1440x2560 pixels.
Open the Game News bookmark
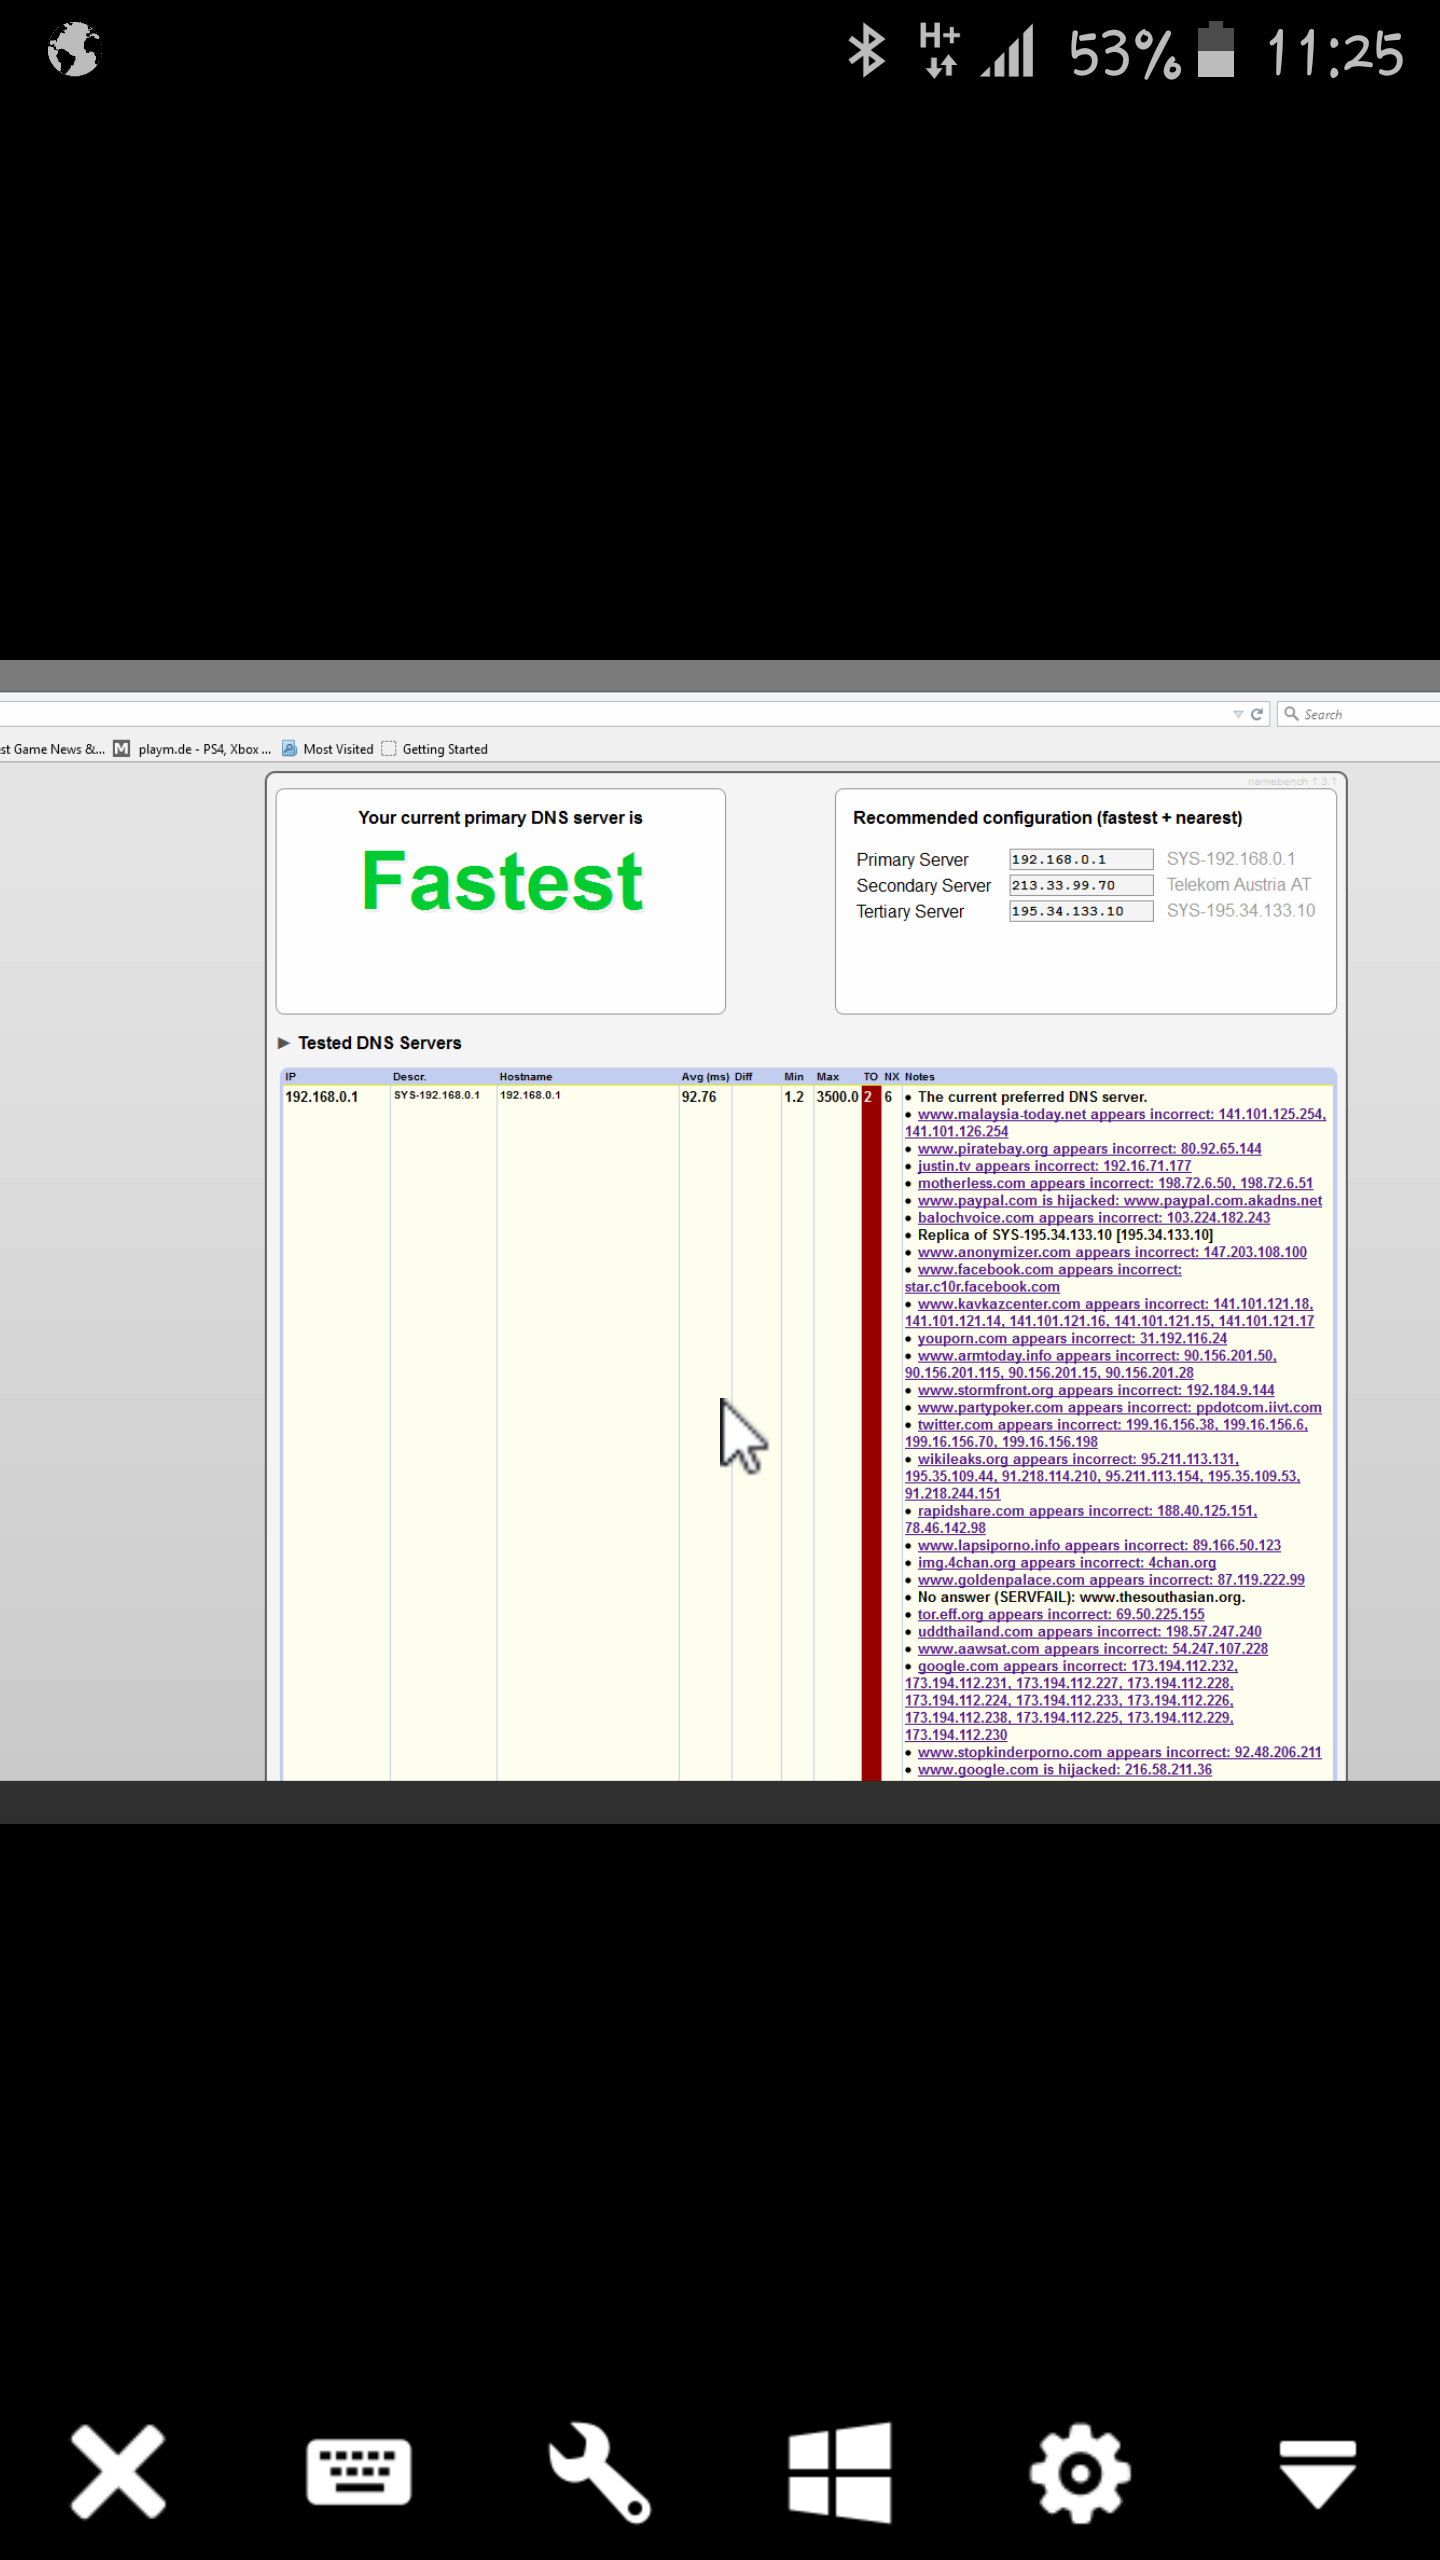click(52, 749)
